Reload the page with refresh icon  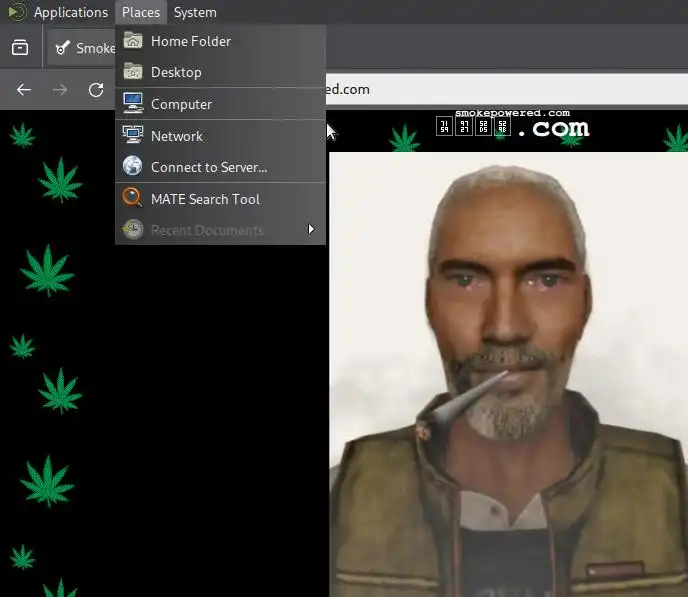point(96,90)
